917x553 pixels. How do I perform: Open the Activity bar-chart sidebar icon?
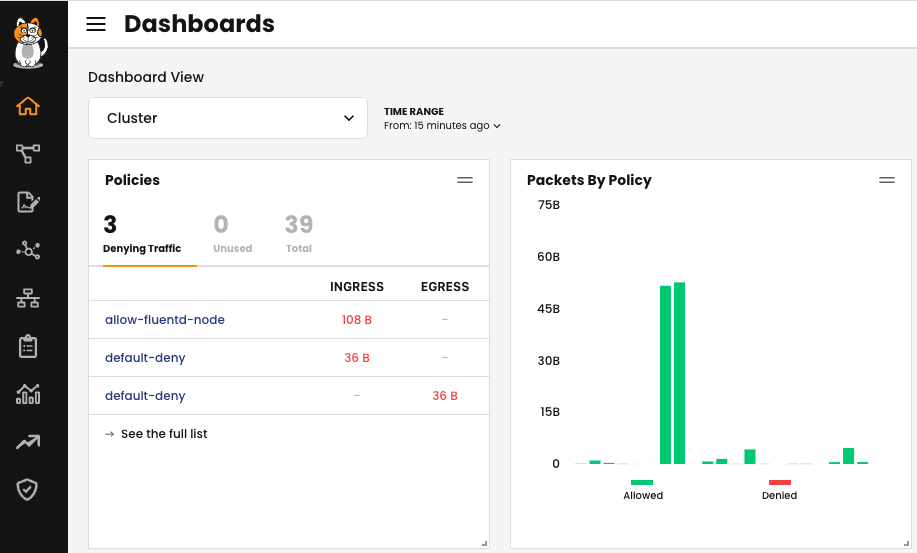coord(27,394)
